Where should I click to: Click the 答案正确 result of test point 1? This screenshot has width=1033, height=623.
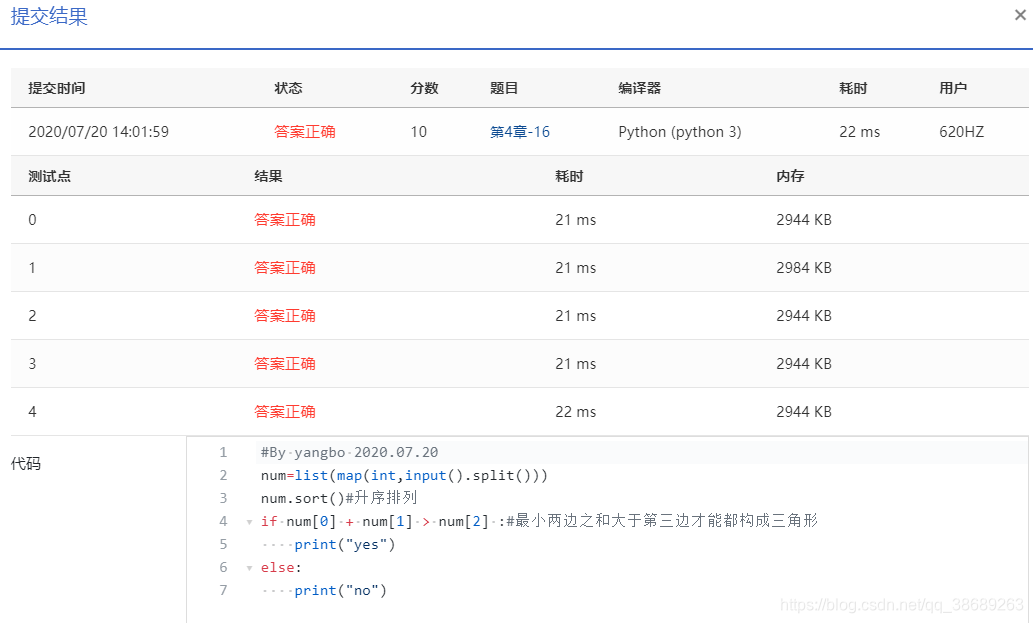pyautogui.click(x=285, y=268)
